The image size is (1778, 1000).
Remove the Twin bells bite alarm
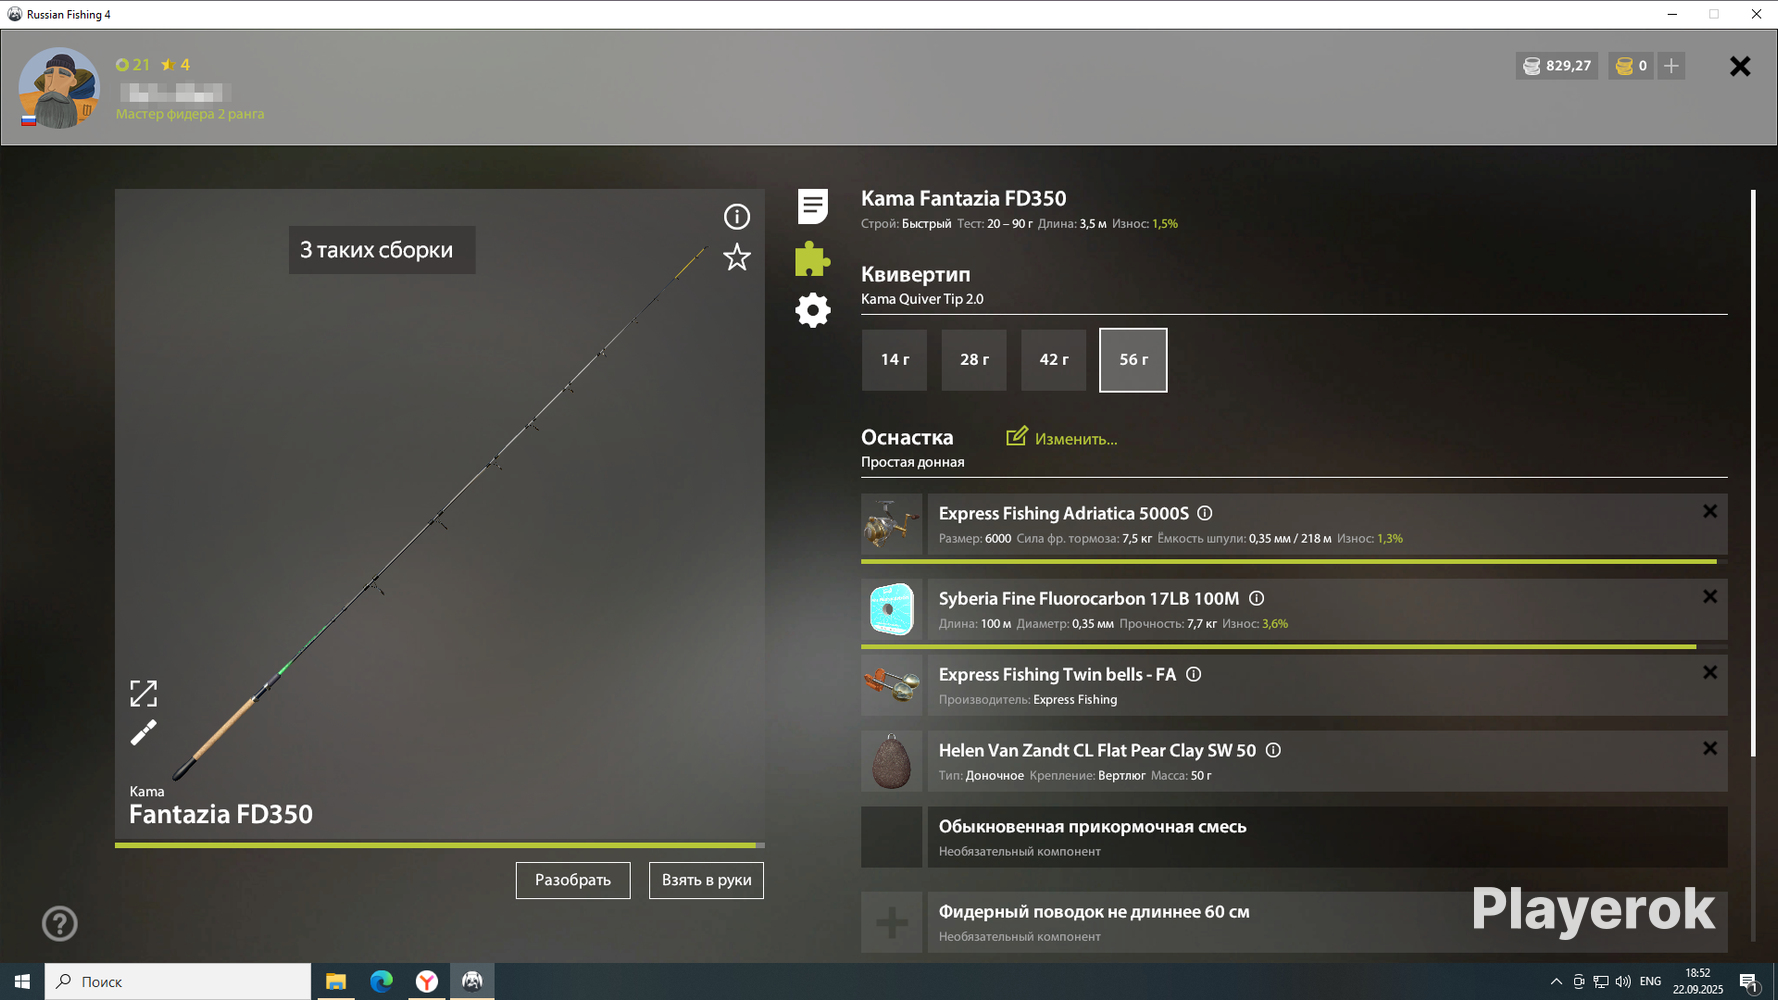coord(1710,672)
